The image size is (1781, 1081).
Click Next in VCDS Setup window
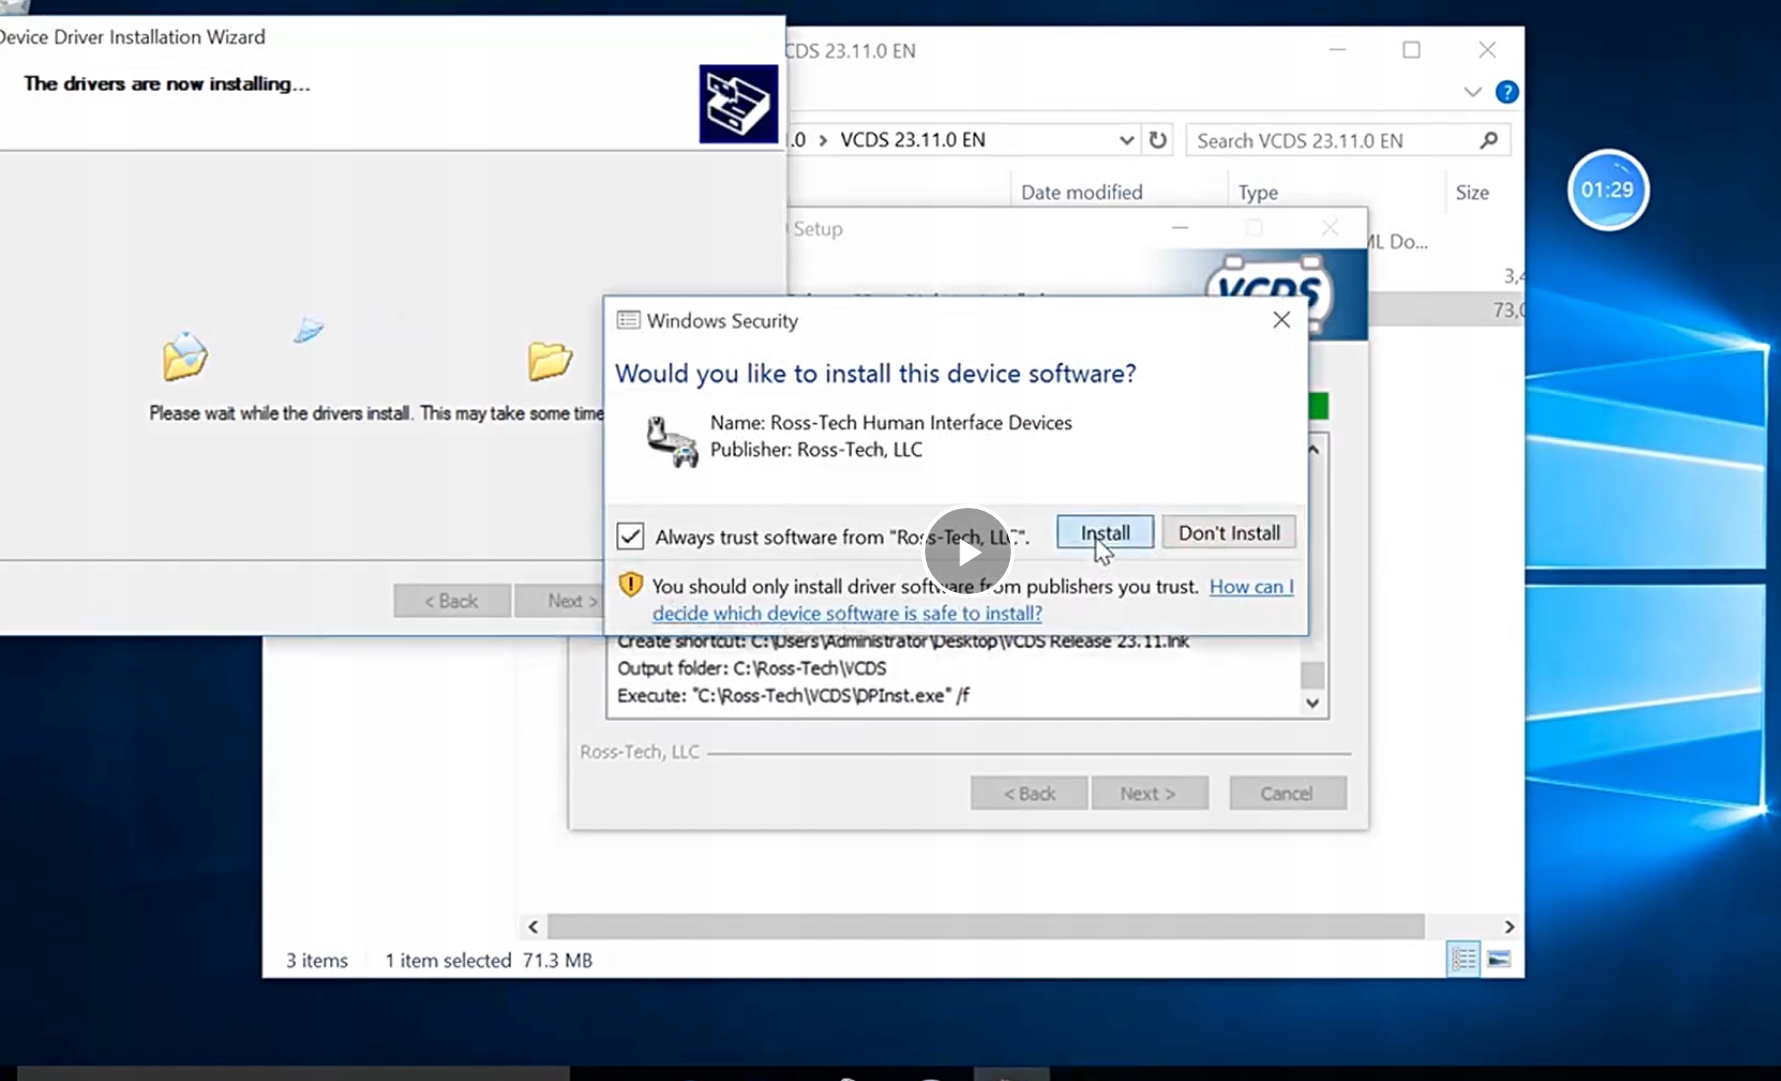(x=1149, y=793)
